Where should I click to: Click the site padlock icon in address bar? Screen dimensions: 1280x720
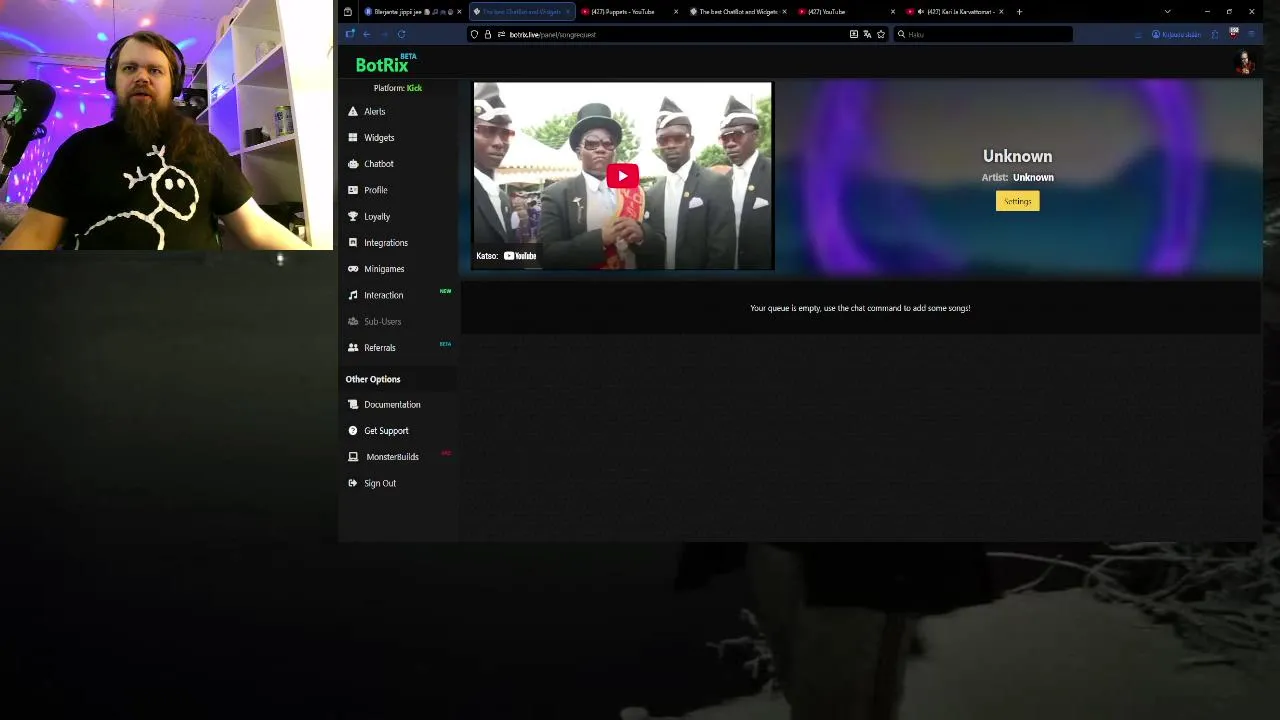pyautogui.click(x=488, y=34)
